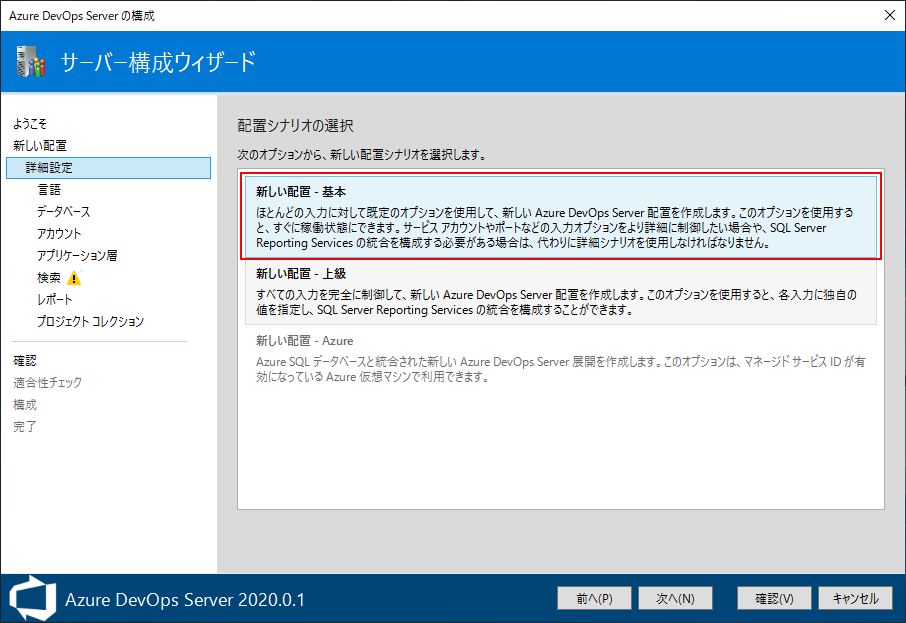Go to プロジェクト コレクション step
The image size is (906, 623).
[90, 322]
